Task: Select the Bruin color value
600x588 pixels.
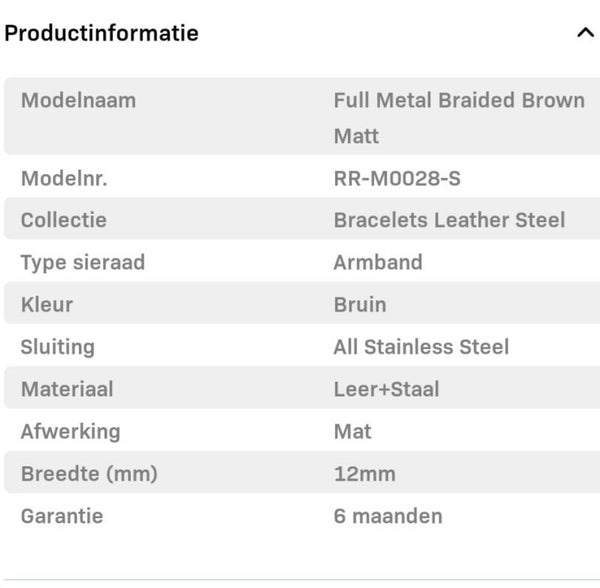Action: (x=360, y=304)
